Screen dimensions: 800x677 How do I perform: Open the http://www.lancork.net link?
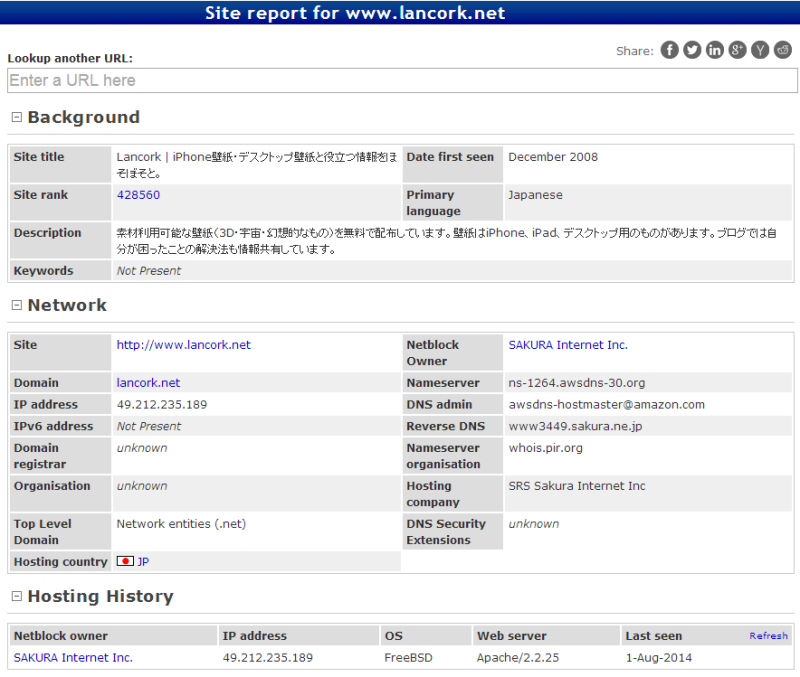[x=184, y=345]
